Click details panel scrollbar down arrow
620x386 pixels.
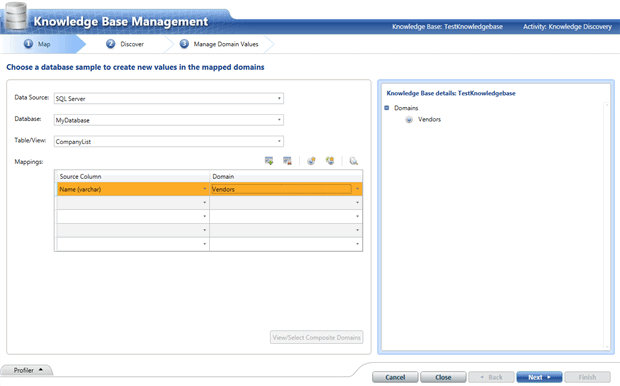tap(607, 347)
